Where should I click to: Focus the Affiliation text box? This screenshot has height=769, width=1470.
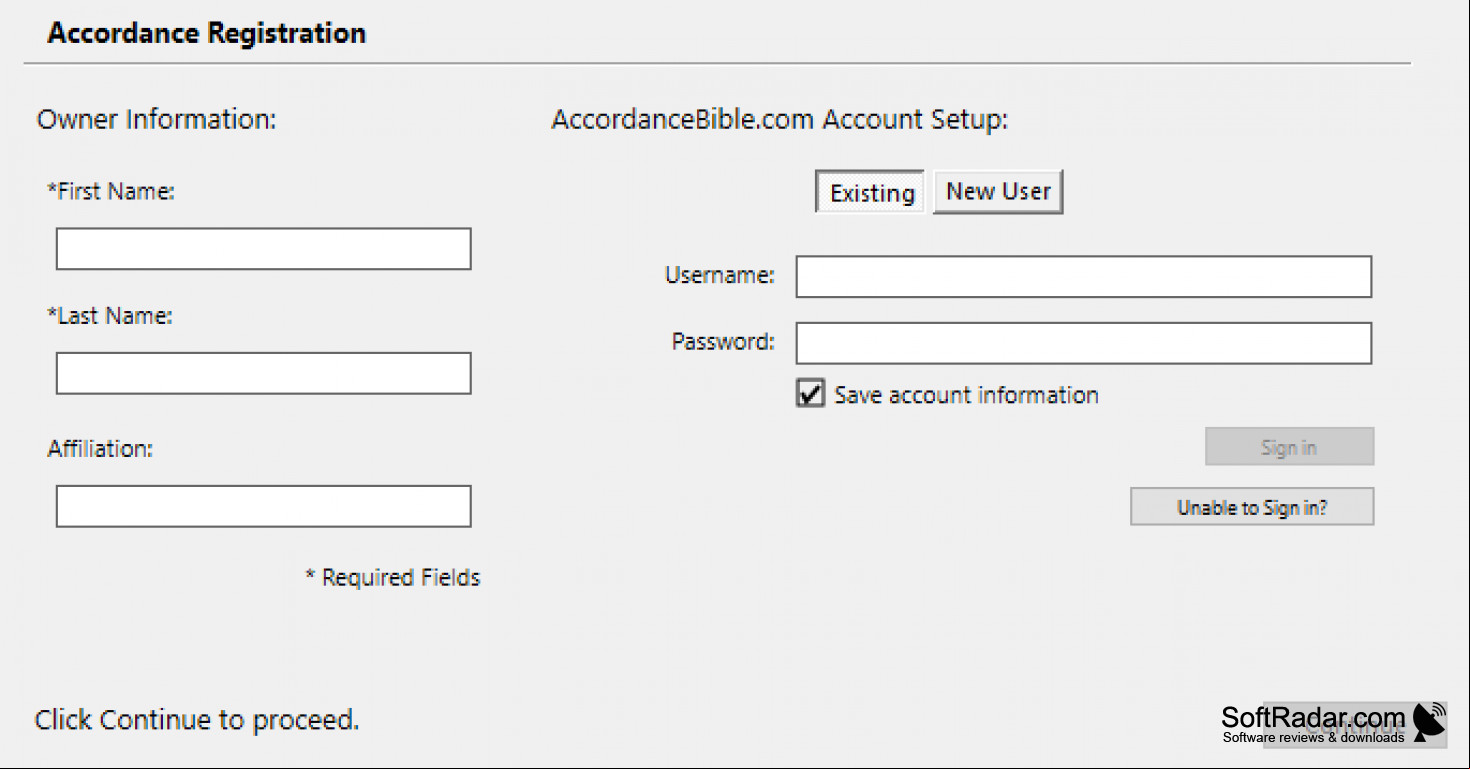click(263, 506)
